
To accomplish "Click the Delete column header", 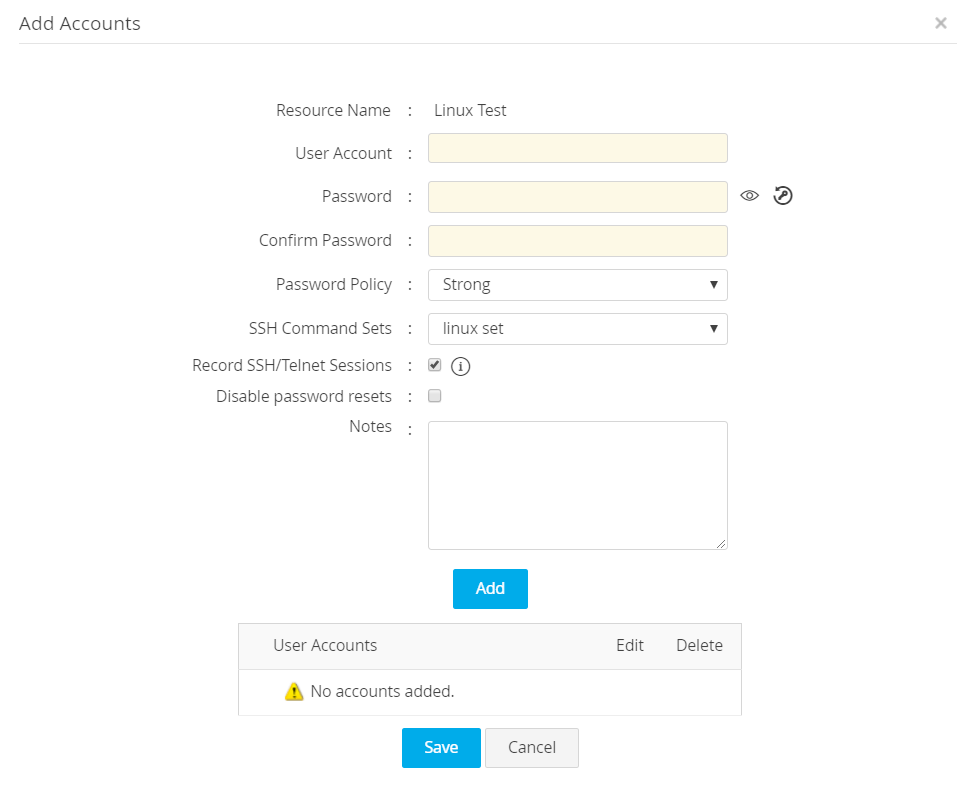I will click(699, 646).
